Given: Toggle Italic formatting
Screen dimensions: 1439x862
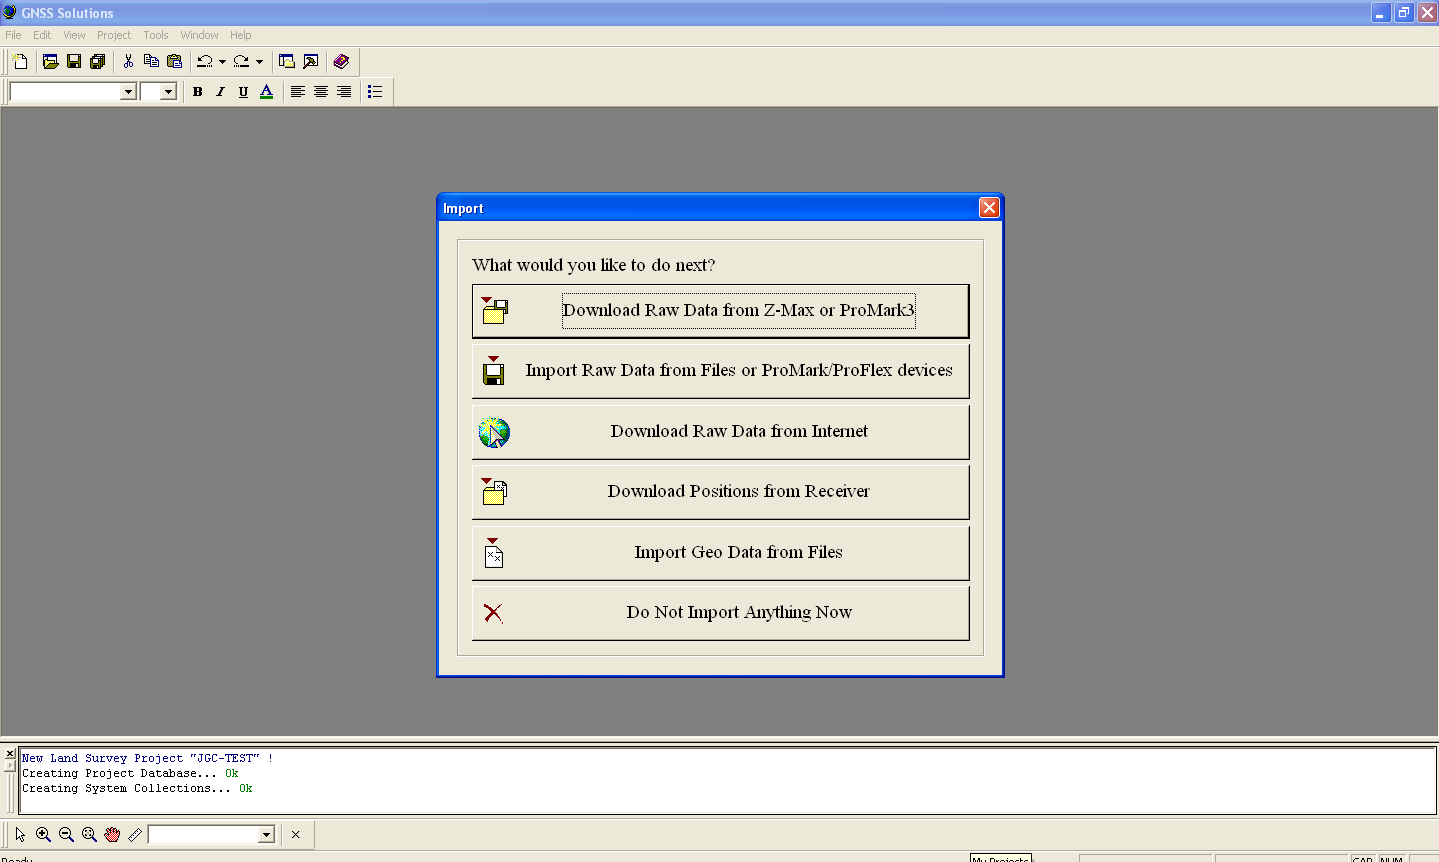Looking at the screenshot, I should (221, 91).
